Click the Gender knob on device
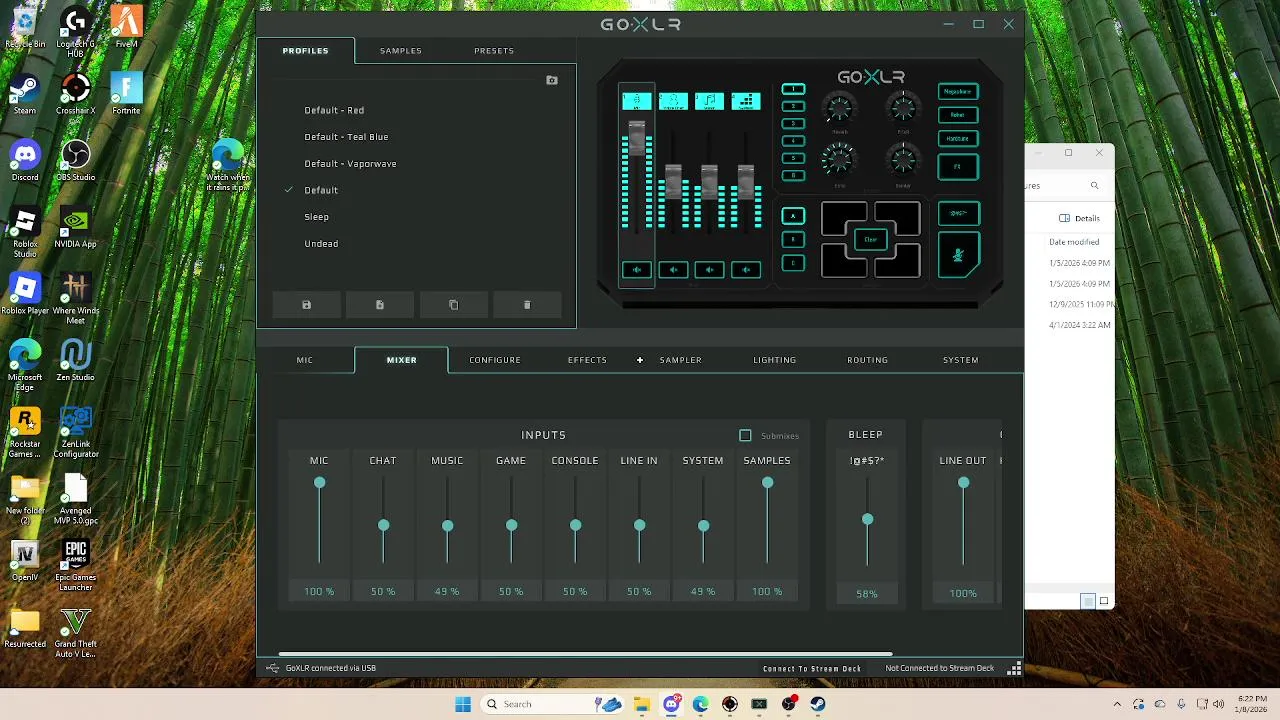The image size is (1280, 720). (903, 160)
